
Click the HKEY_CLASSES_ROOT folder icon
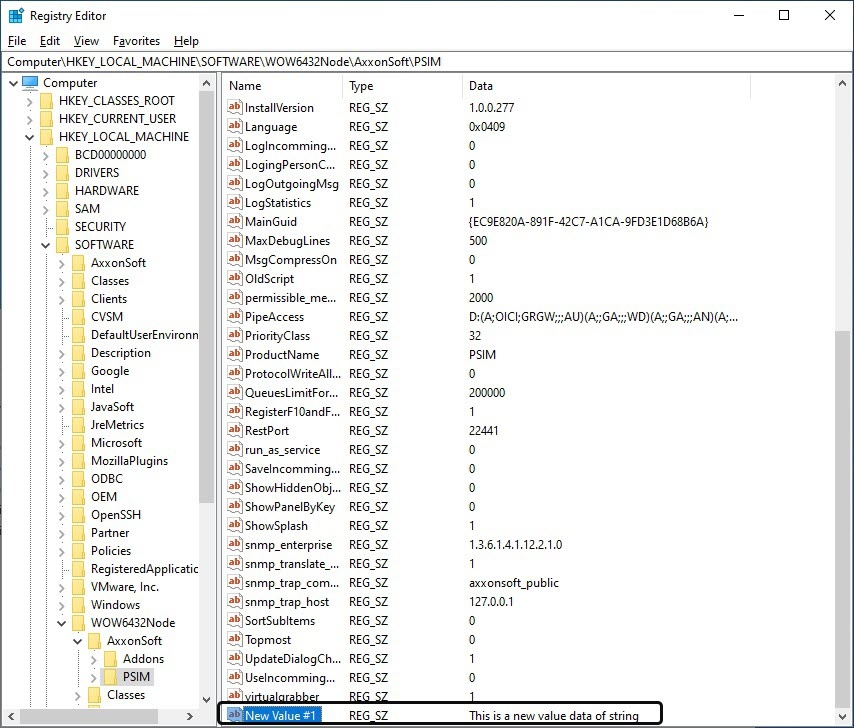point(46,101)
